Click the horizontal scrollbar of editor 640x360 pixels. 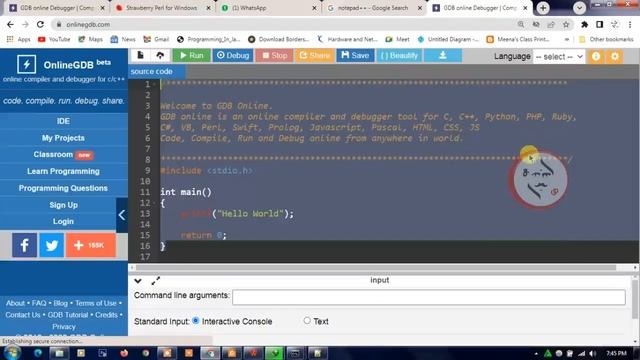pyautogui.click(x=376, y=267)
